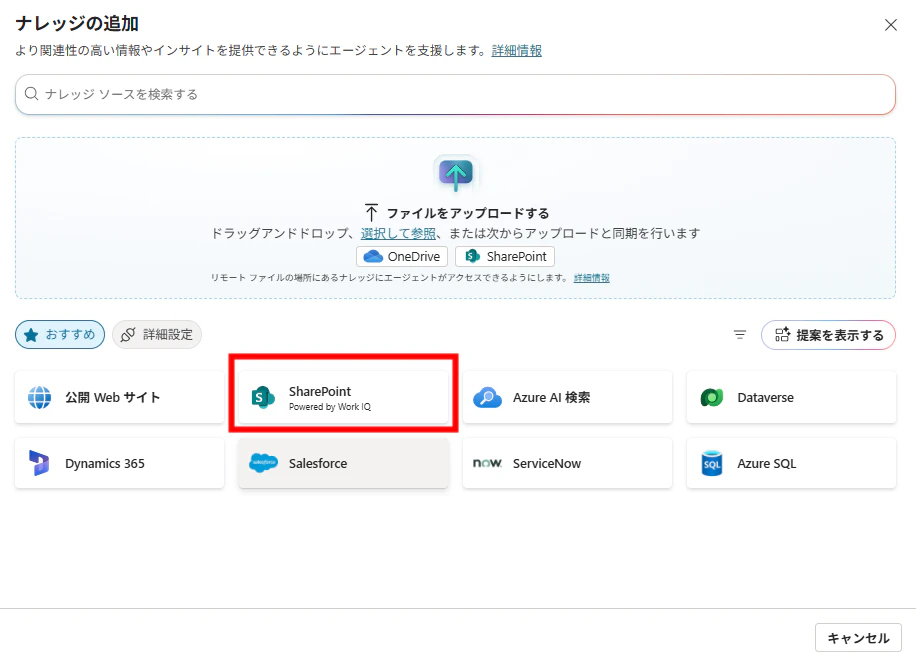The width and height of the screenshot is (916, 661).
Task: Switch to the 詳細設定 tab
Action: pos(157,335)
